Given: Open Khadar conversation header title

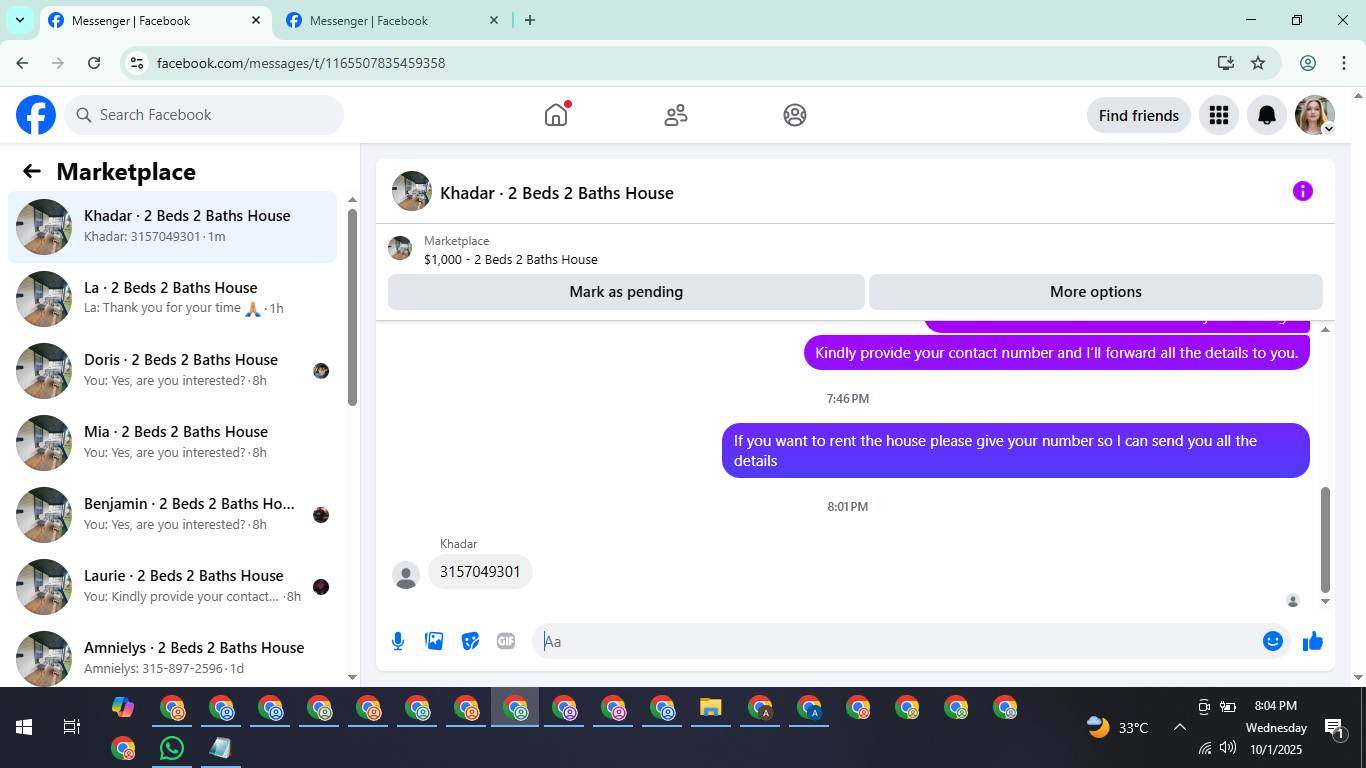Looking at the screenshot, I should click(557, 193).
